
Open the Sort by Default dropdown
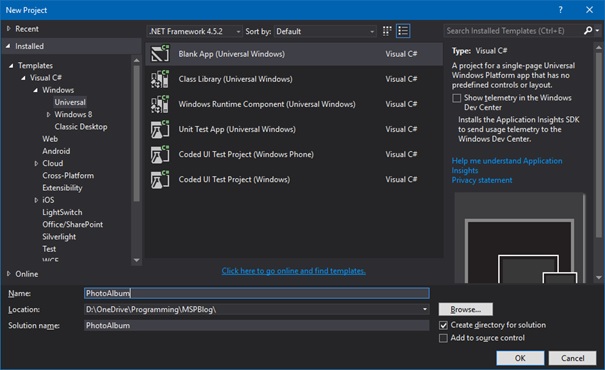click(x=325, y=31)
